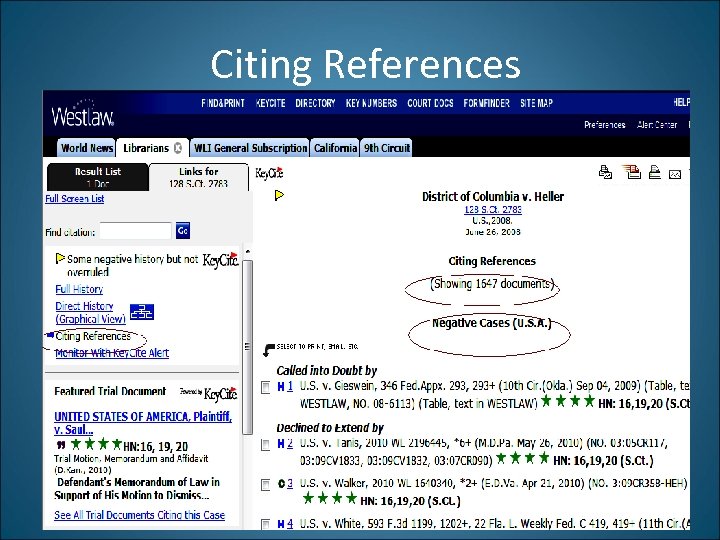The height and width of the screenshot is (540, 720).
Task: Click the Showing 1647 documents text
Action: (492, 284)
